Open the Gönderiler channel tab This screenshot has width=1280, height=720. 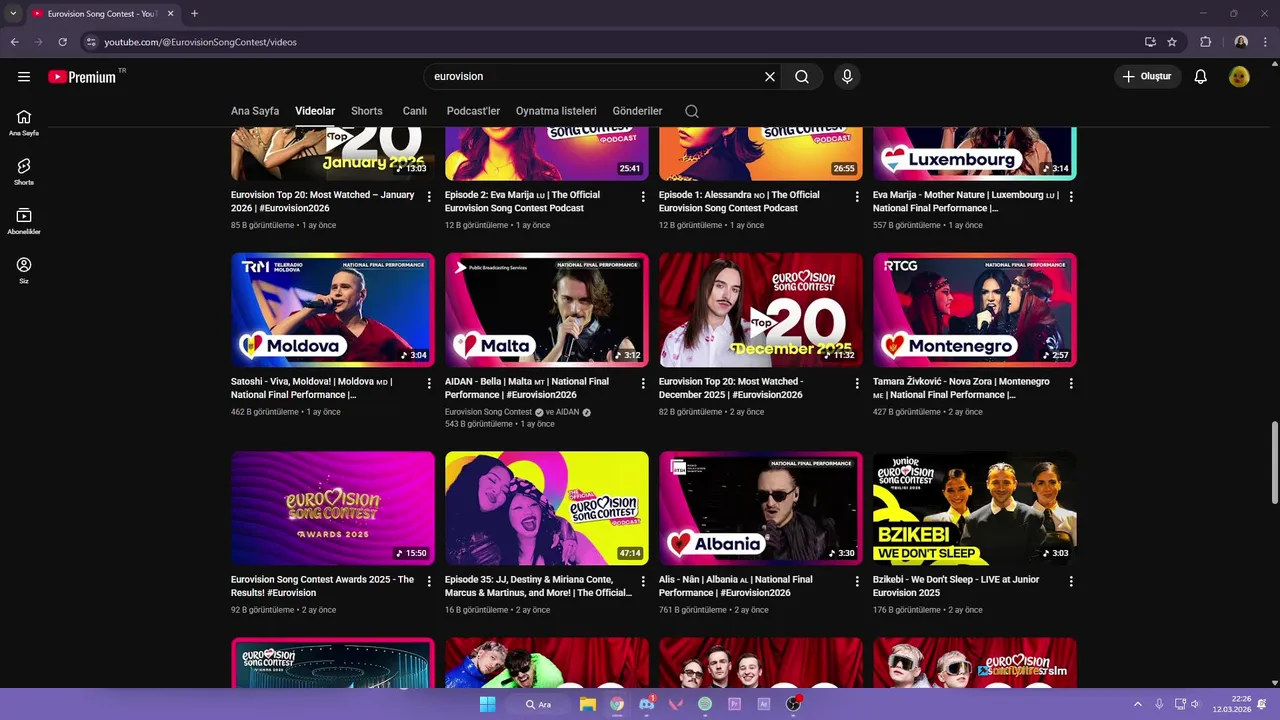click(x=637, y=111)
